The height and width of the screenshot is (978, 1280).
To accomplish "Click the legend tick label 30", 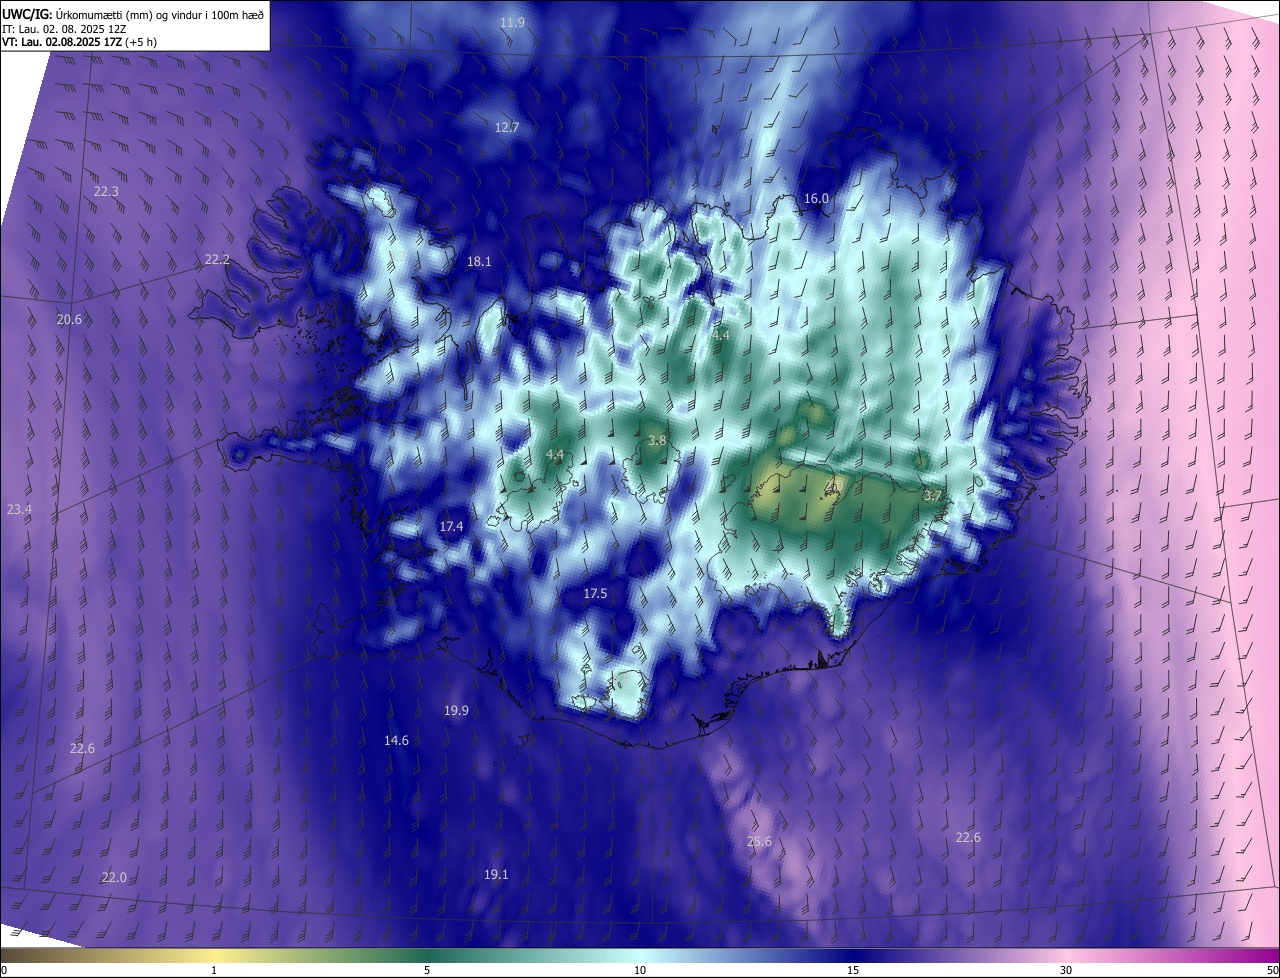I will pyautogui.click(x=1066, y=970).
